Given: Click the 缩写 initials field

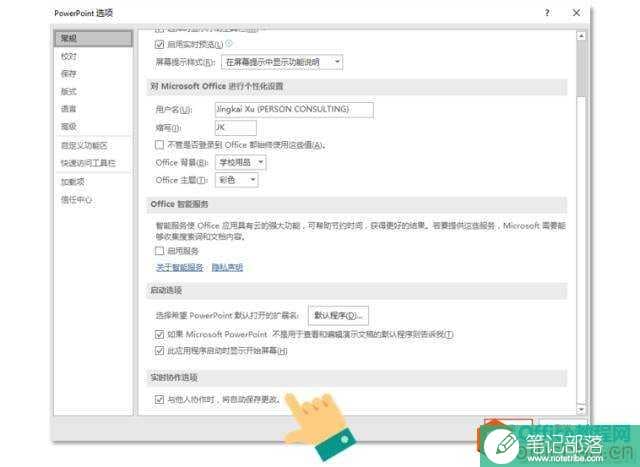Looking at the screenshot, I should (x=236, y=127).
